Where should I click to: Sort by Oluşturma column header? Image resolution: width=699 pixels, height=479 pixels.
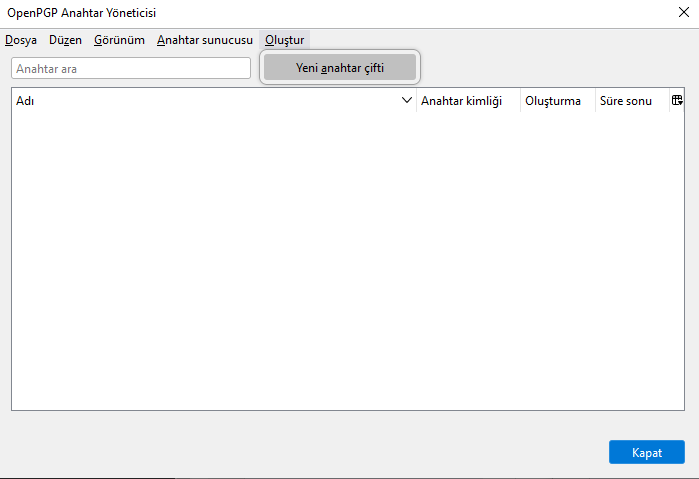[558, 101]
